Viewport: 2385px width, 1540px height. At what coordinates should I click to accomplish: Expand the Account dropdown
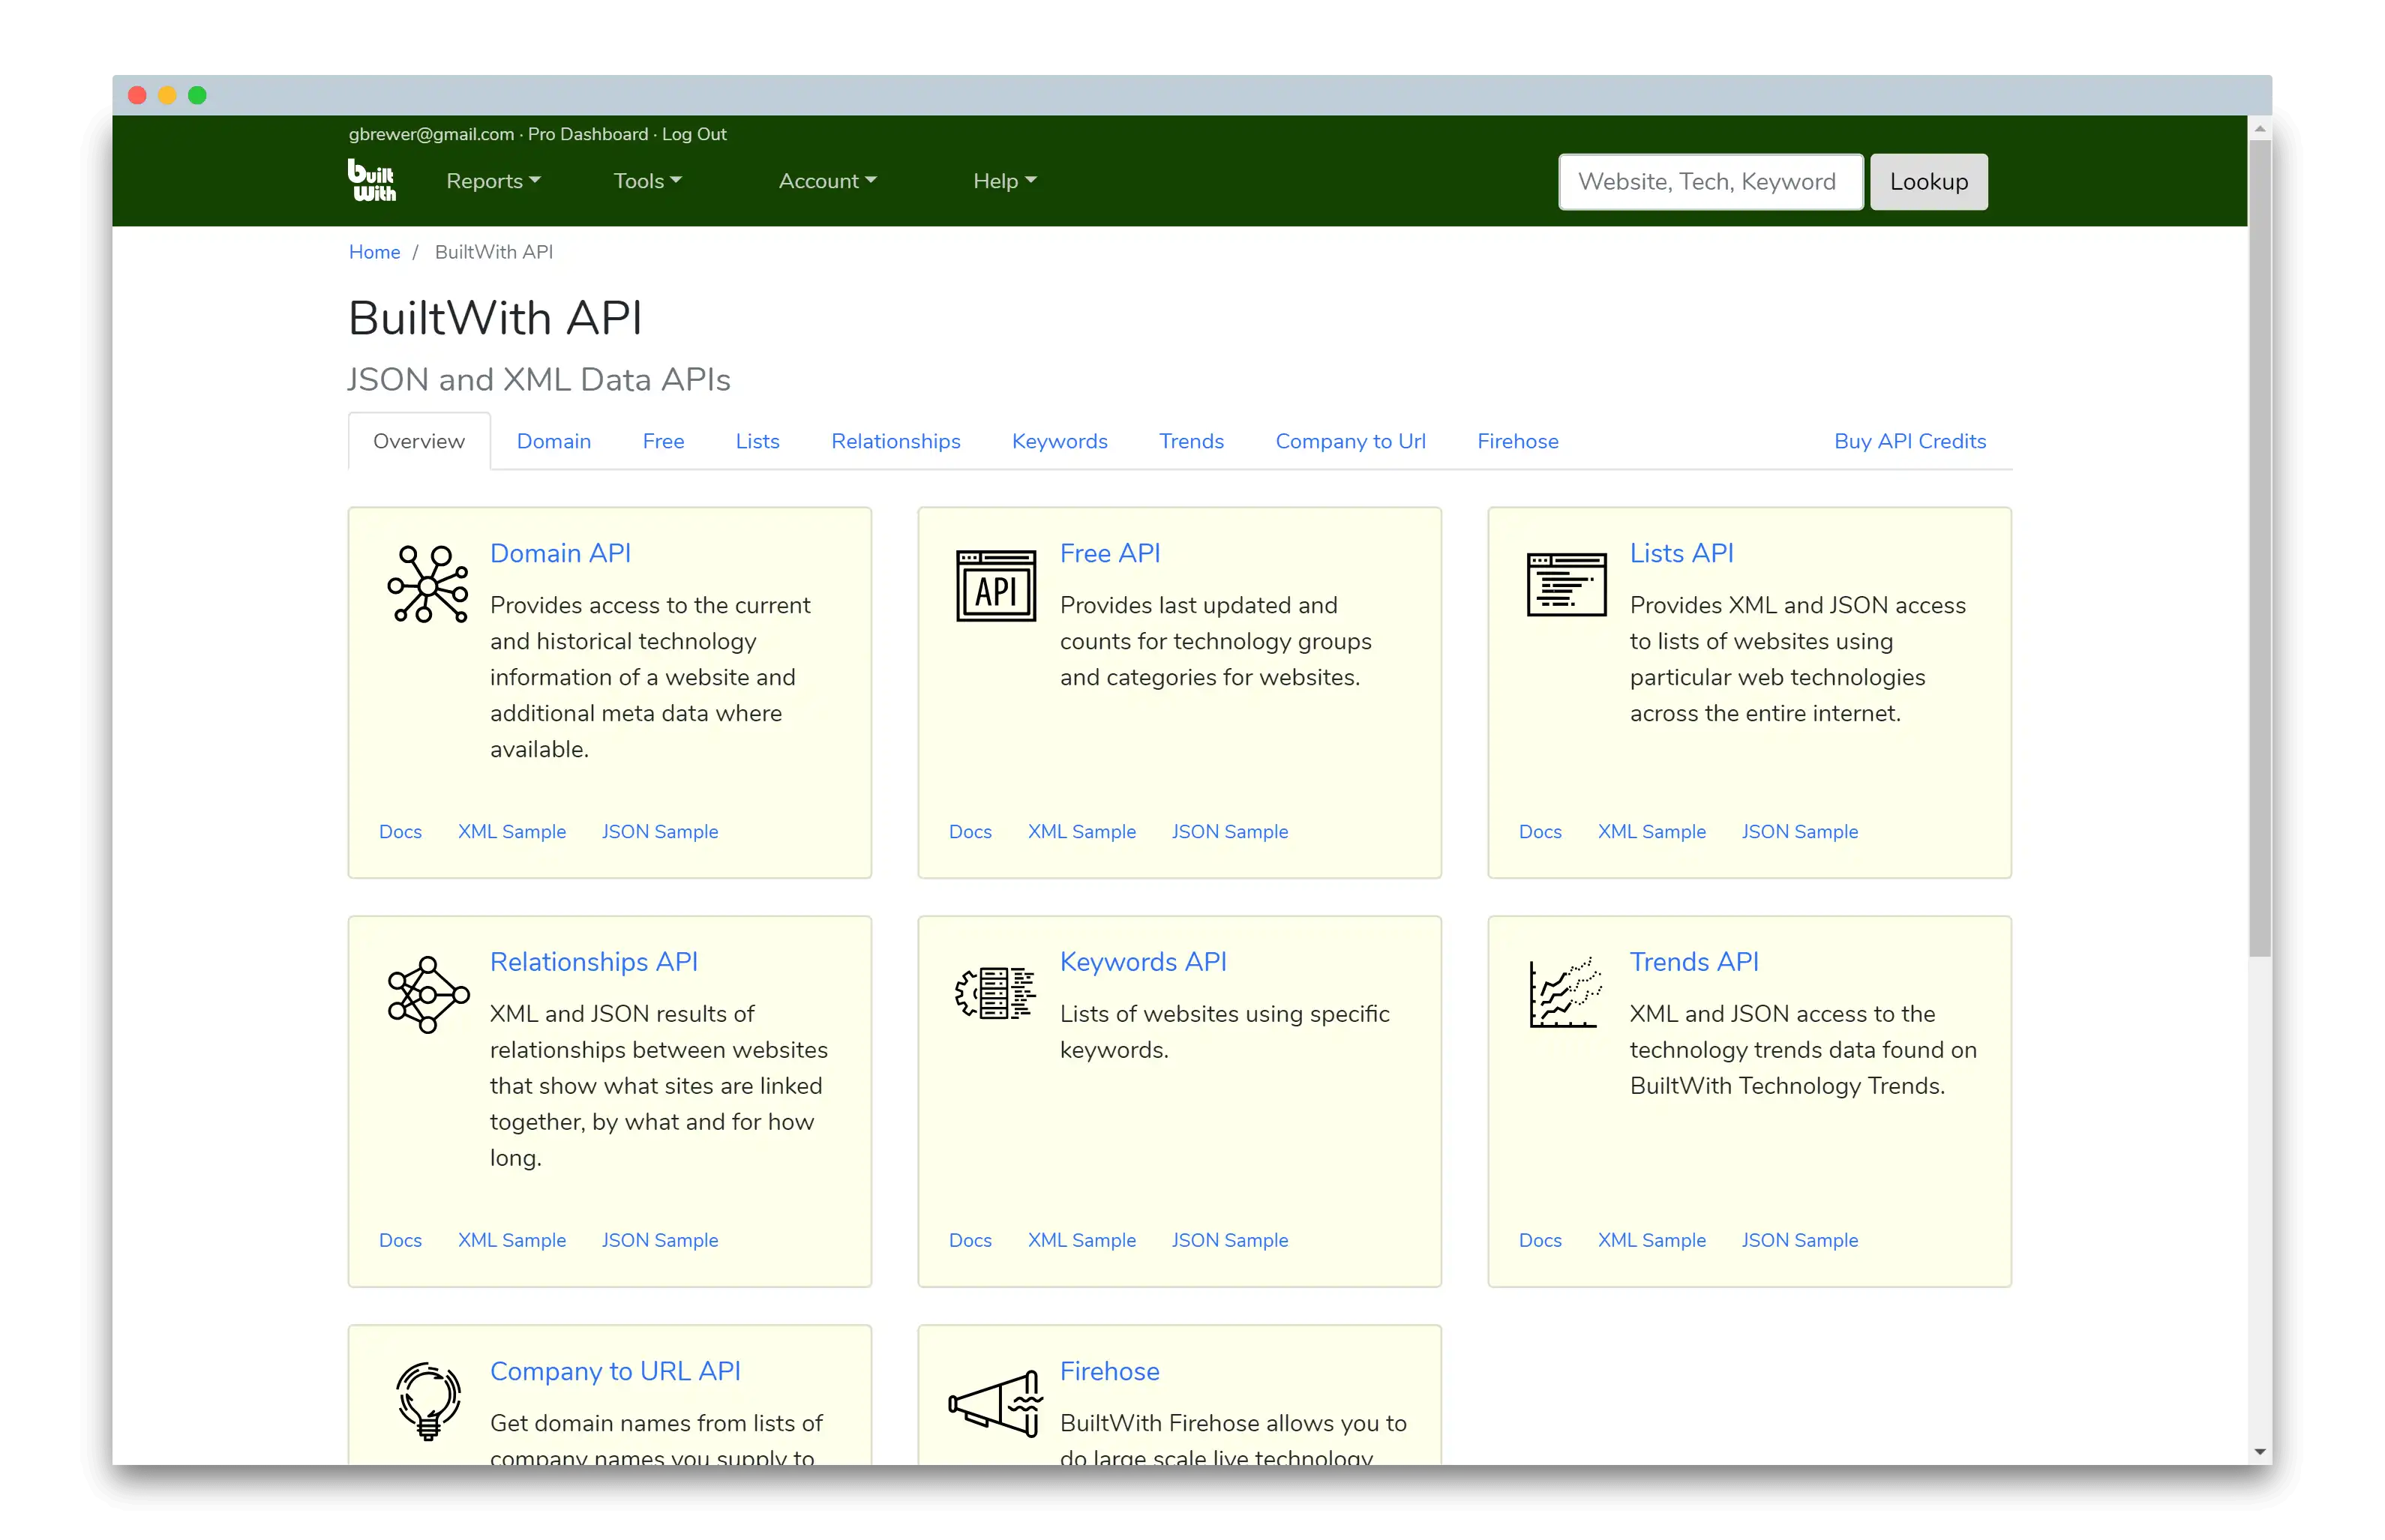click(826, 181)
